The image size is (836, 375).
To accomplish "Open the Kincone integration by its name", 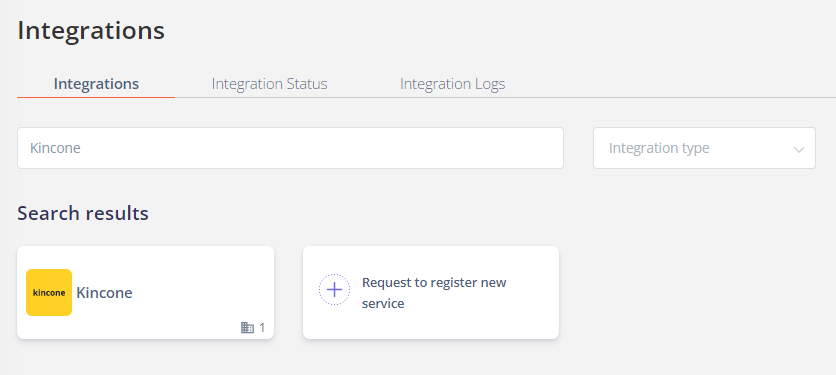I will click(104, 292).
